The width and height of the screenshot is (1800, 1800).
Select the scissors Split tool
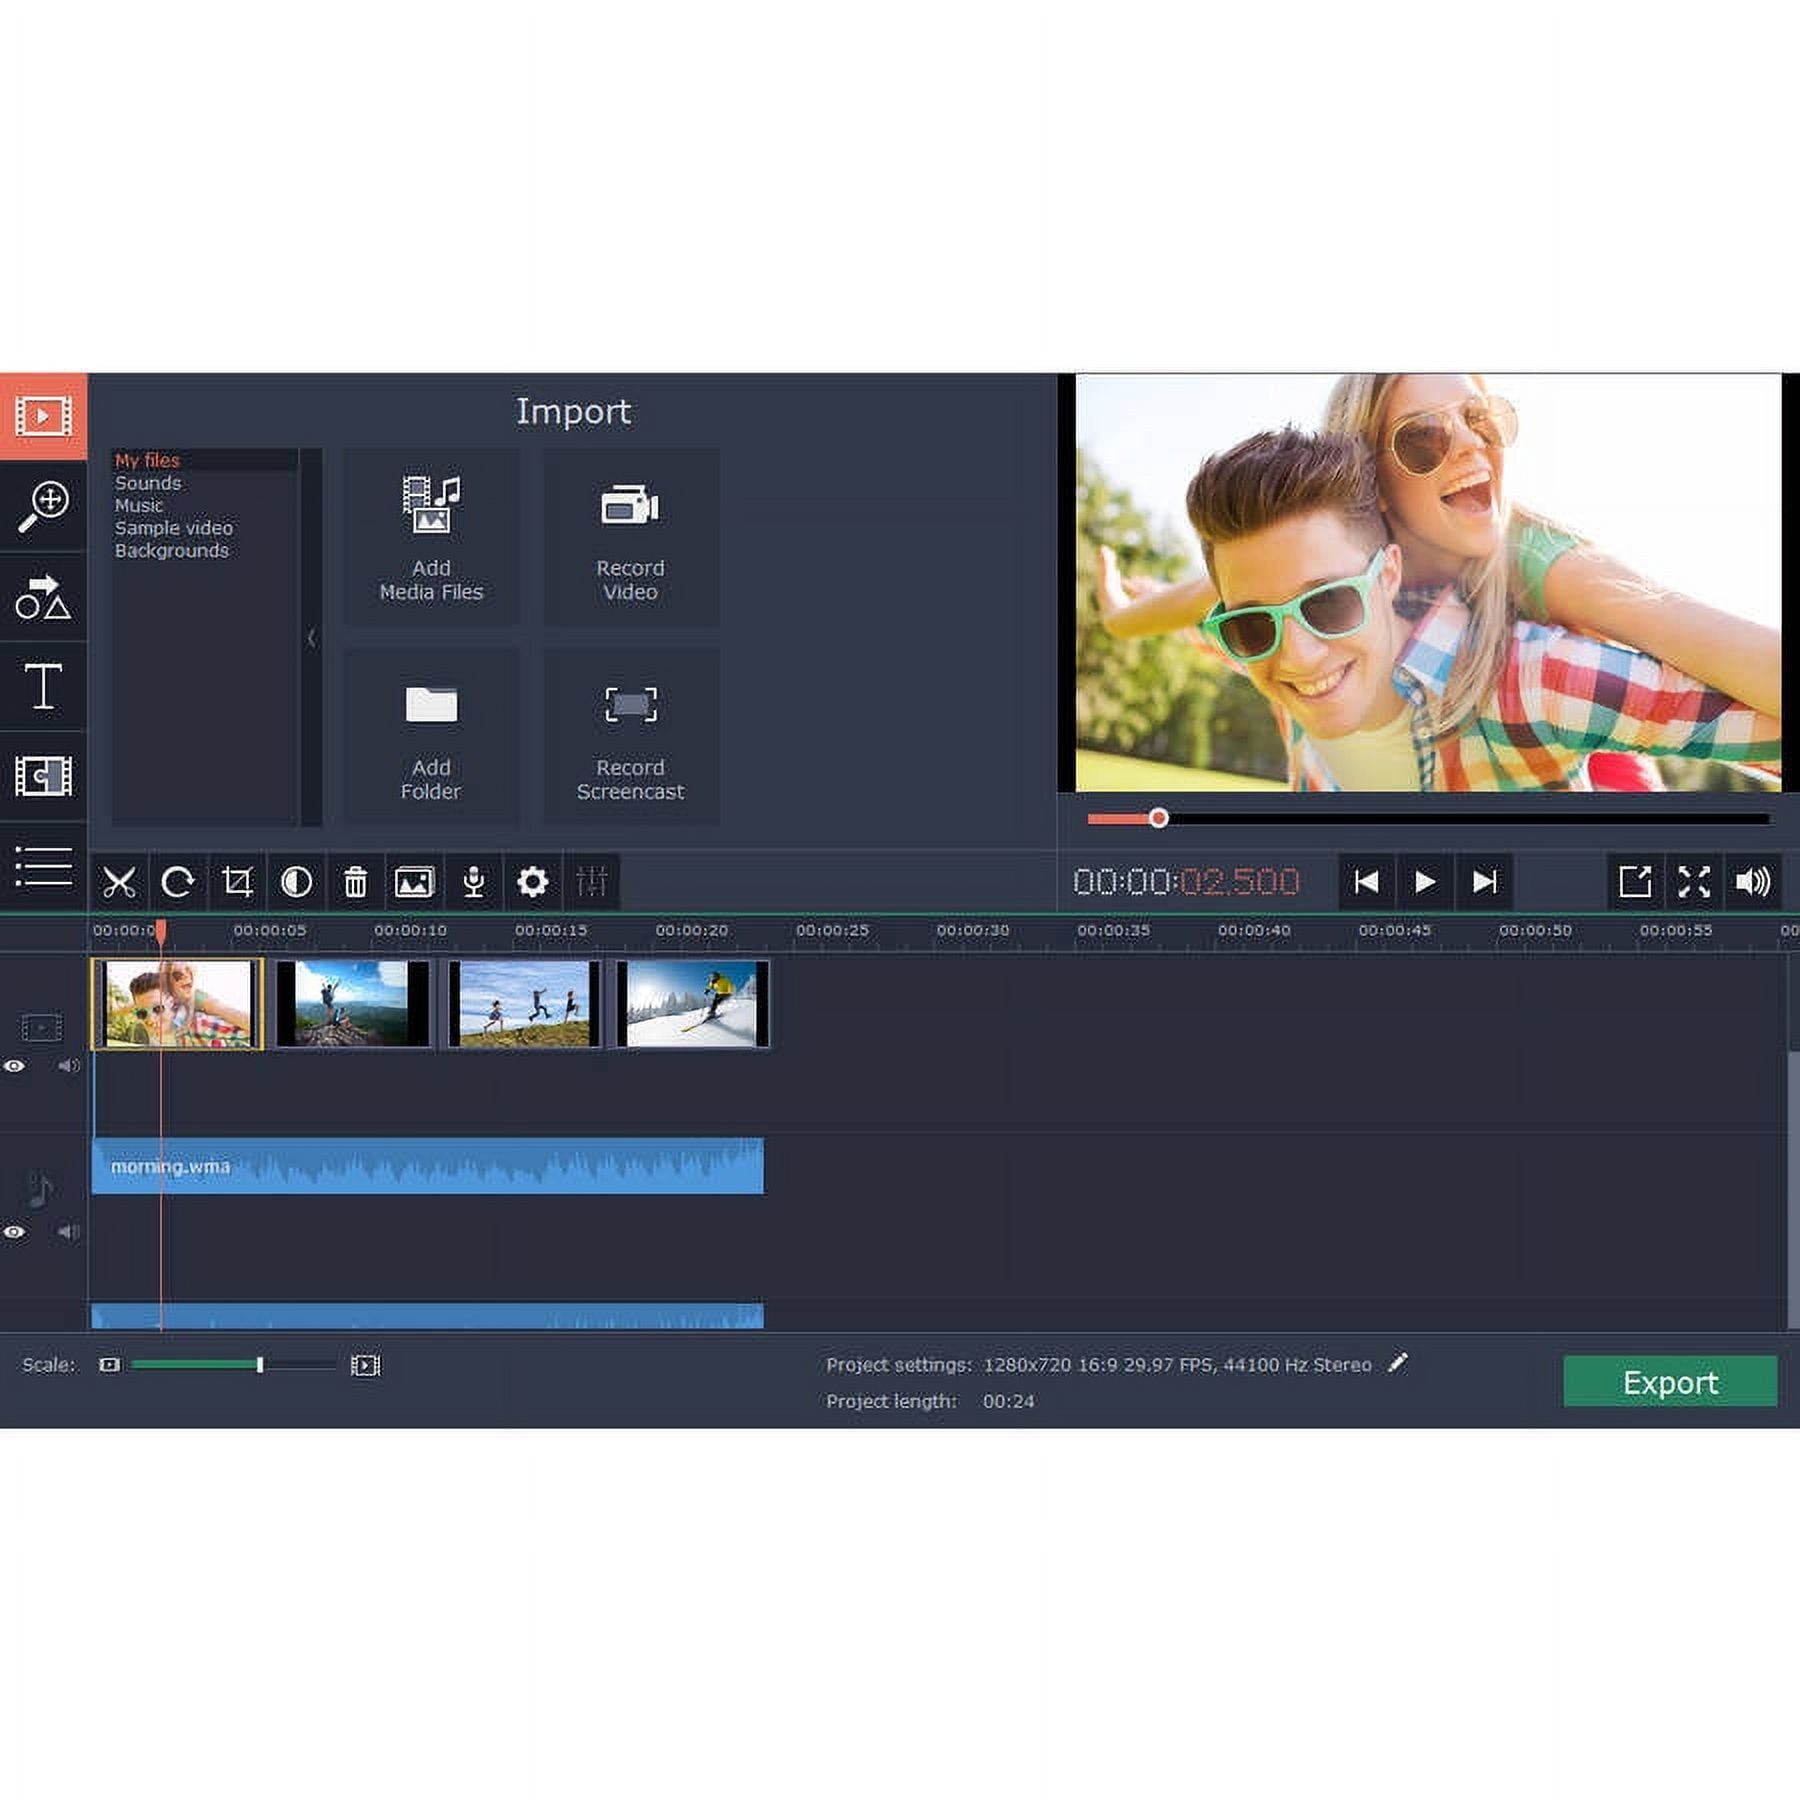119,882
